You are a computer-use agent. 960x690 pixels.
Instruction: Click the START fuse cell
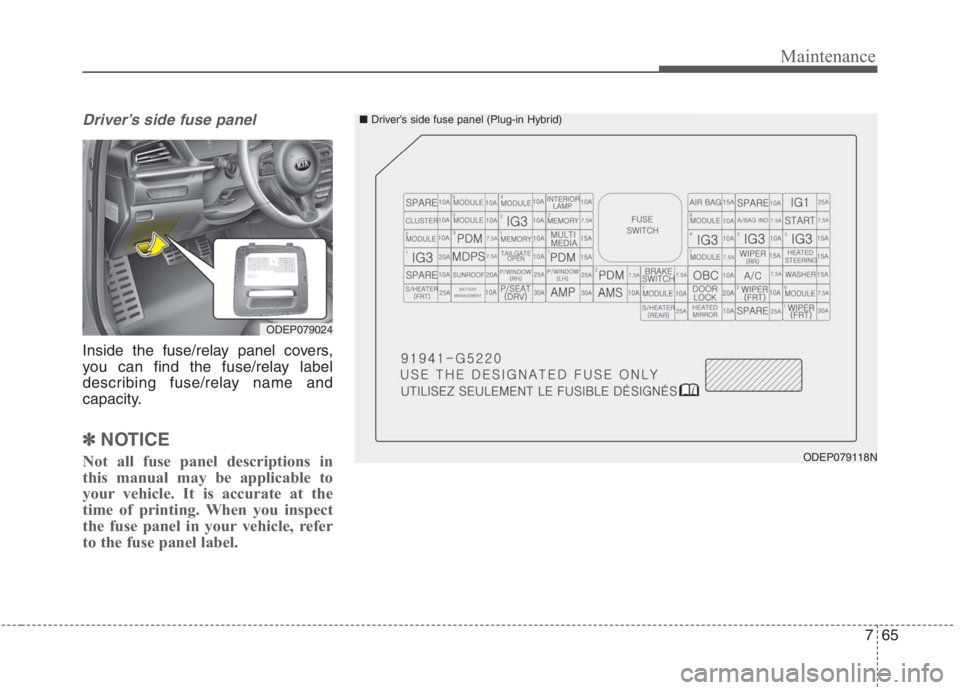pos(800,220)
